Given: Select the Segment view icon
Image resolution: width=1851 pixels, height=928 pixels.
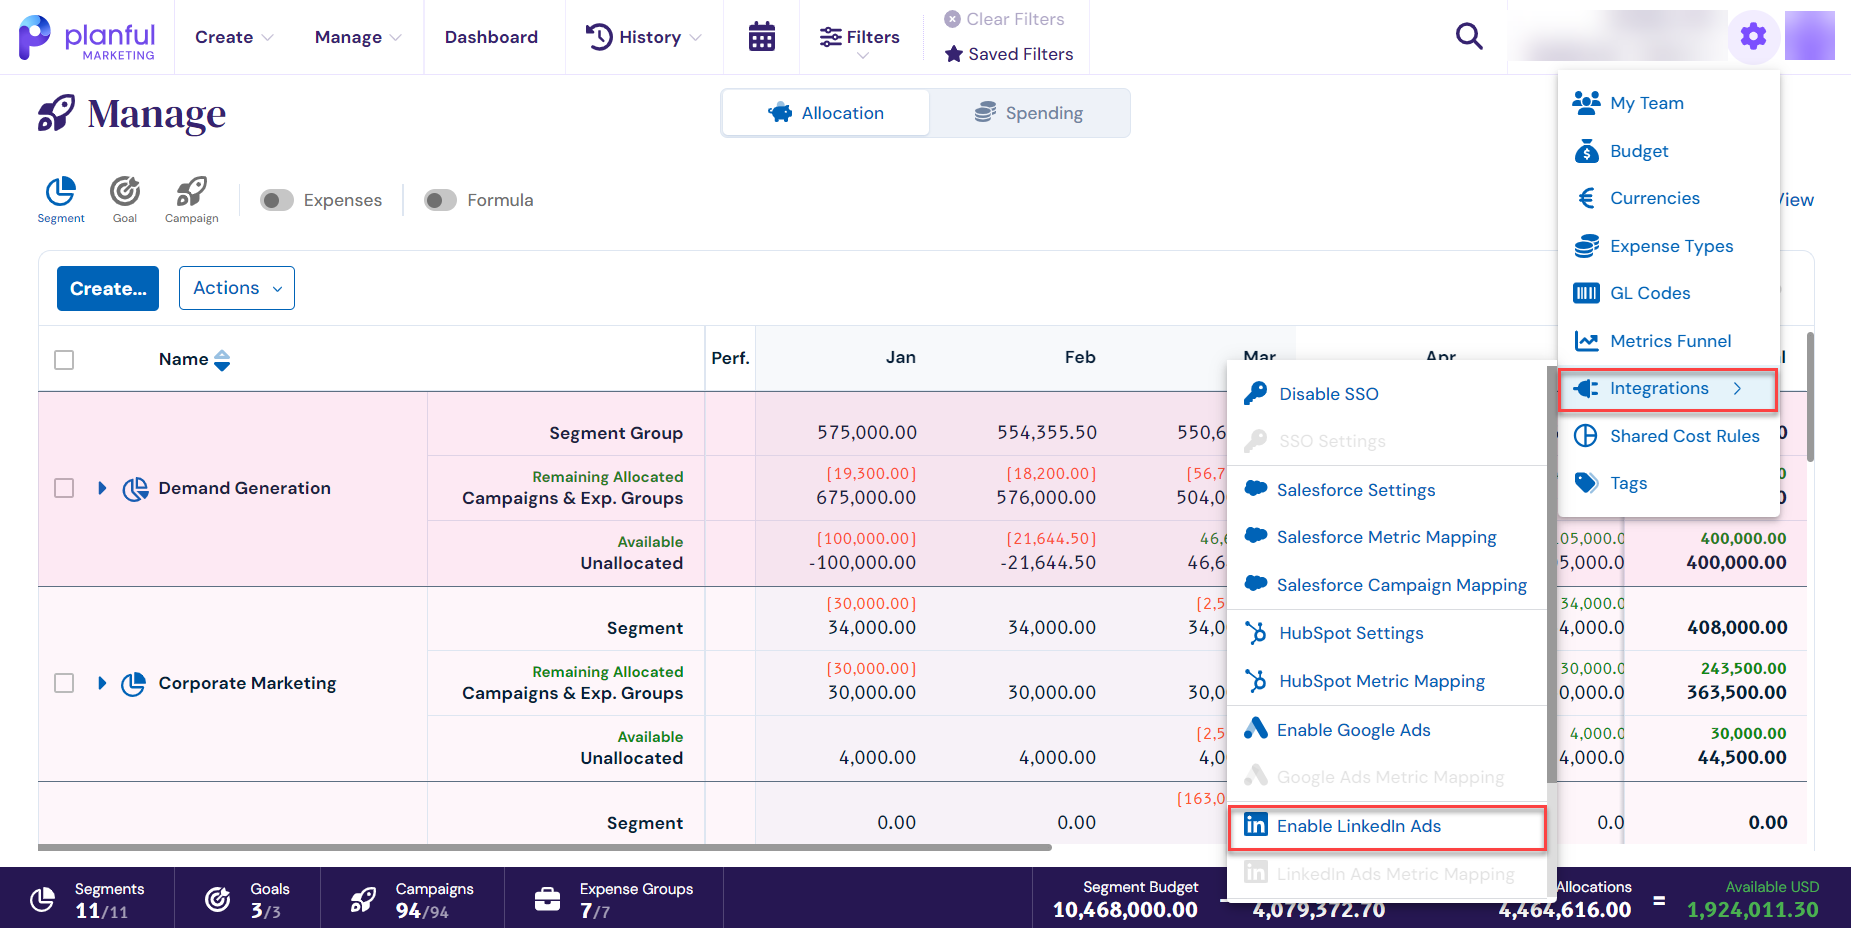Looking at the screenshot, I should [61, 199].
